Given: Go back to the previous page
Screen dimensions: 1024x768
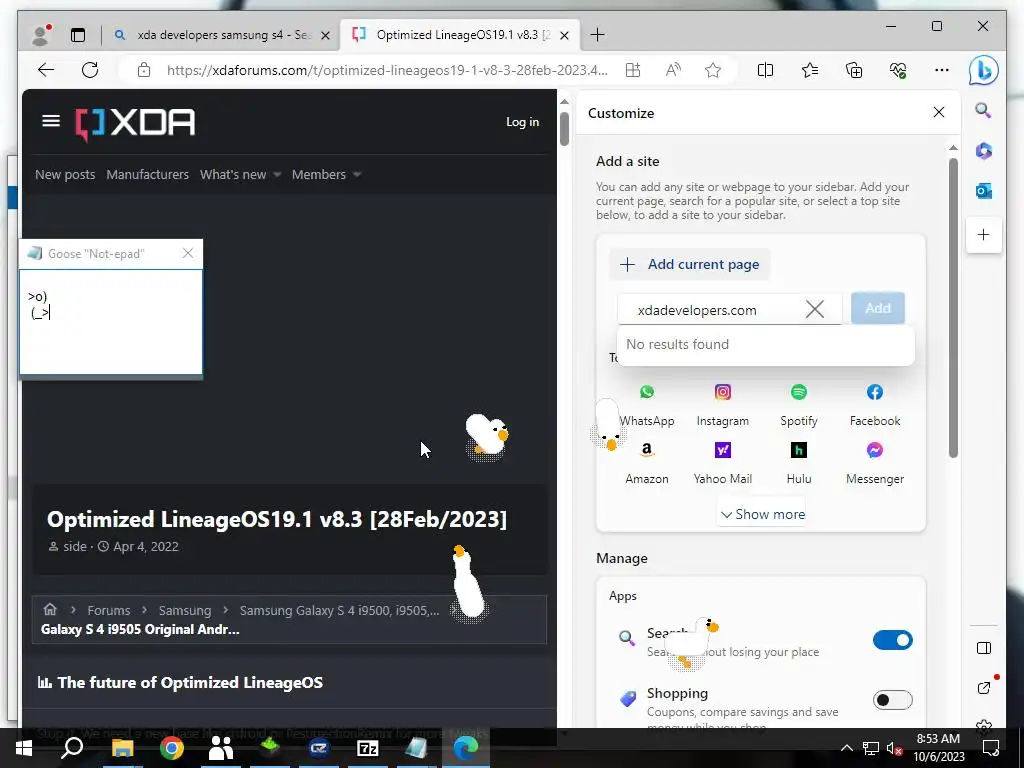Looking at the screenshot, I should [x=46, y=70].
